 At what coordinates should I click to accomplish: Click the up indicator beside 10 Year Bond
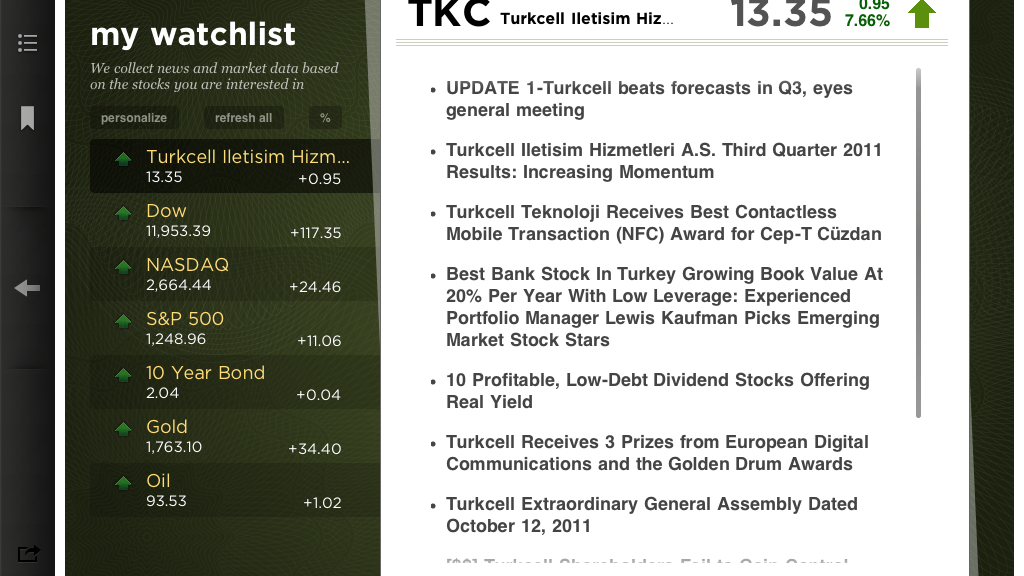tap(122, 375)
